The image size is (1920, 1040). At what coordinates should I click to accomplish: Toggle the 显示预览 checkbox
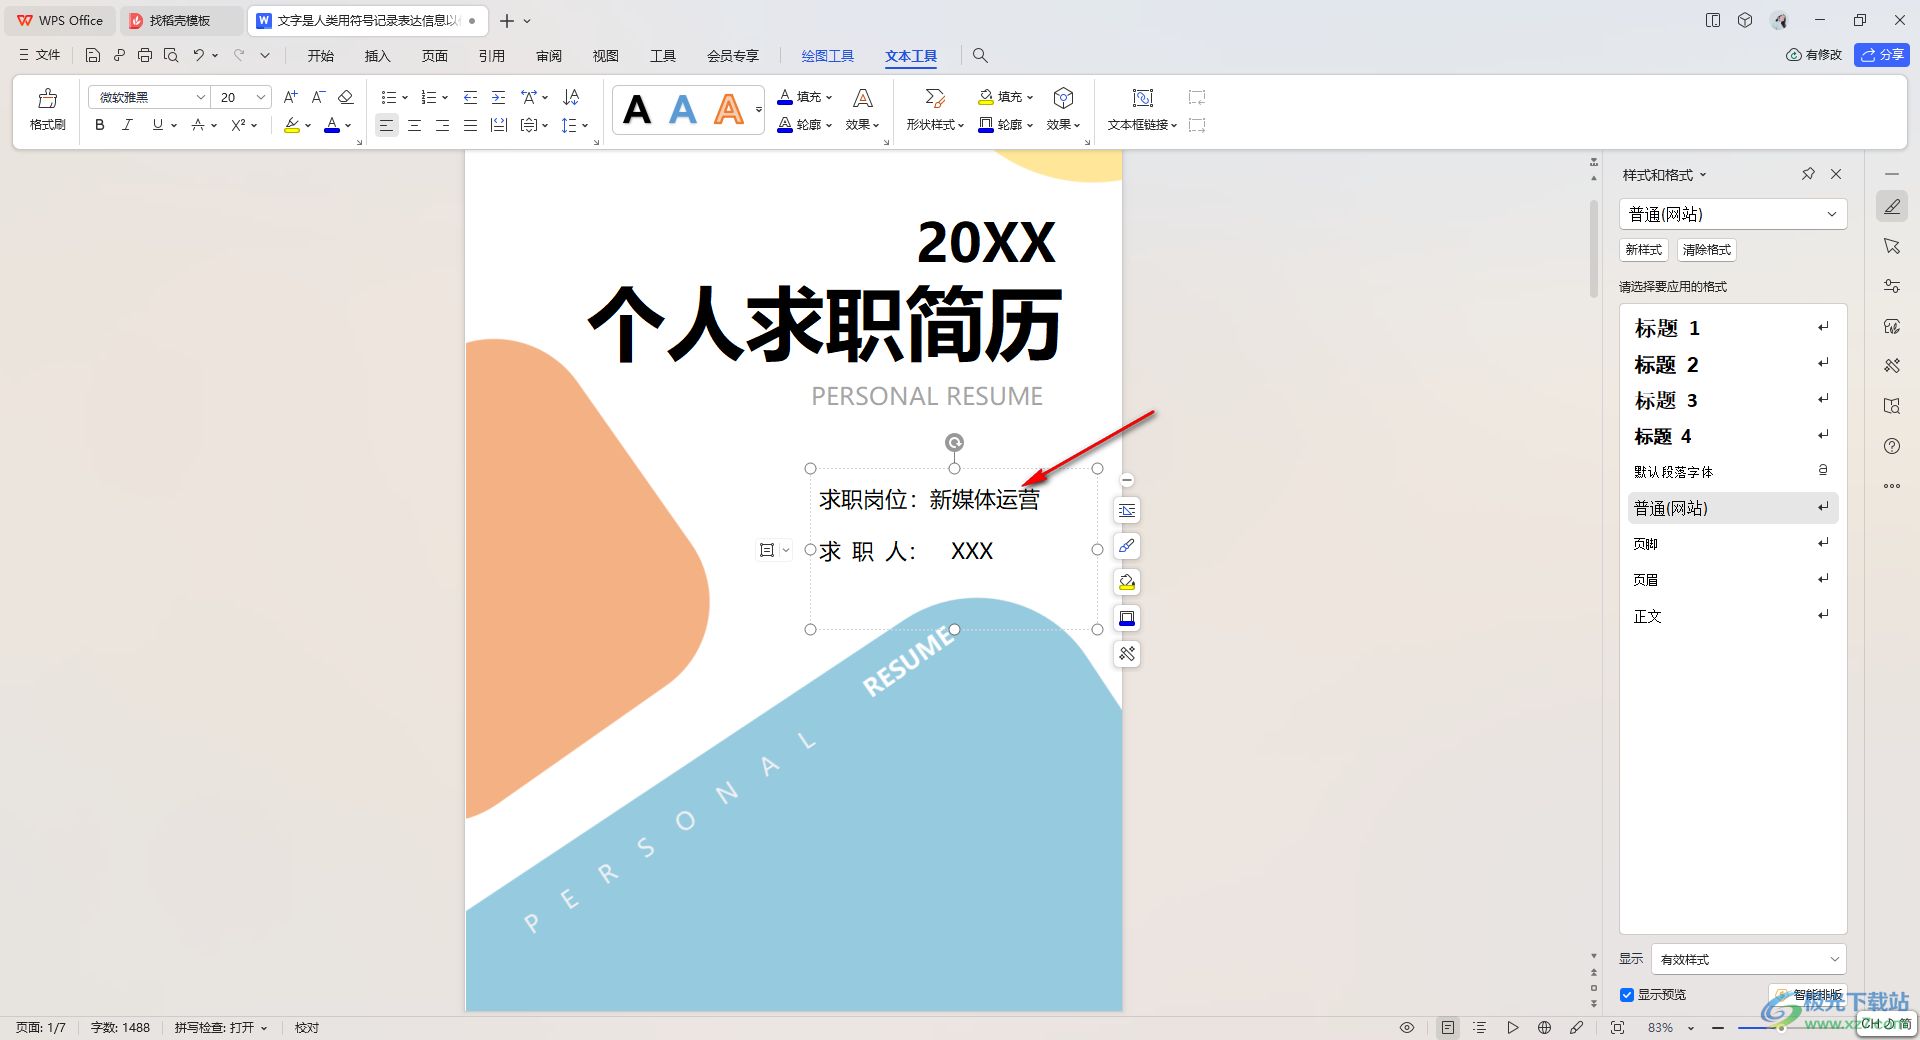pos(1627,995)
